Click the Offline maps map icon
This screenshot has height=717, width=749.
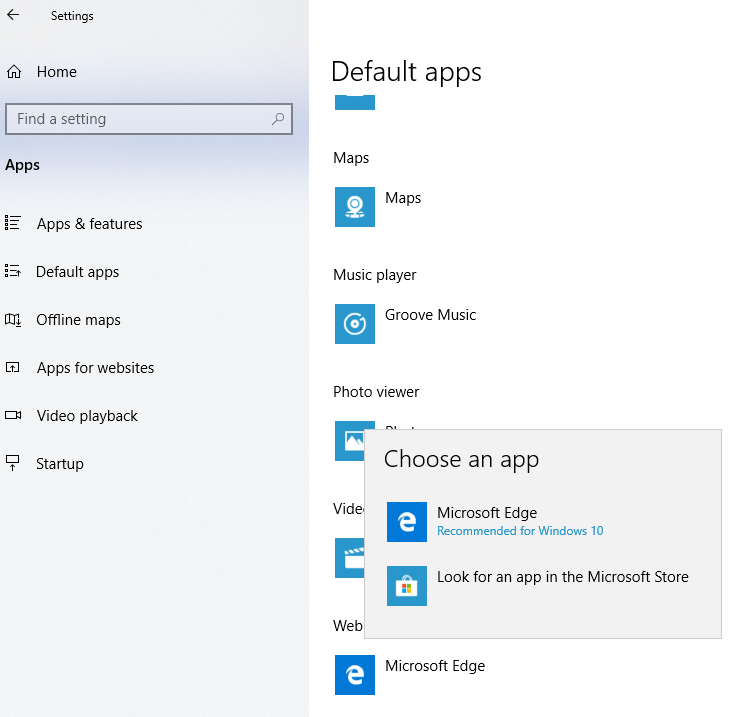13,319
